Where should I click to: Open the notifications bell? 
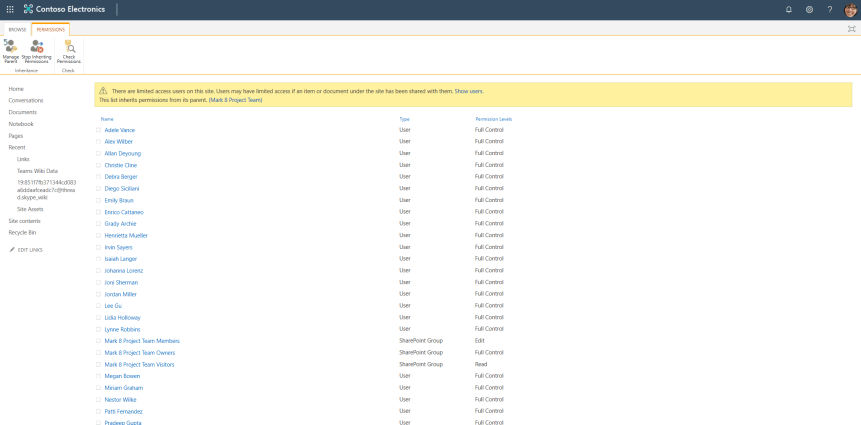788,9
